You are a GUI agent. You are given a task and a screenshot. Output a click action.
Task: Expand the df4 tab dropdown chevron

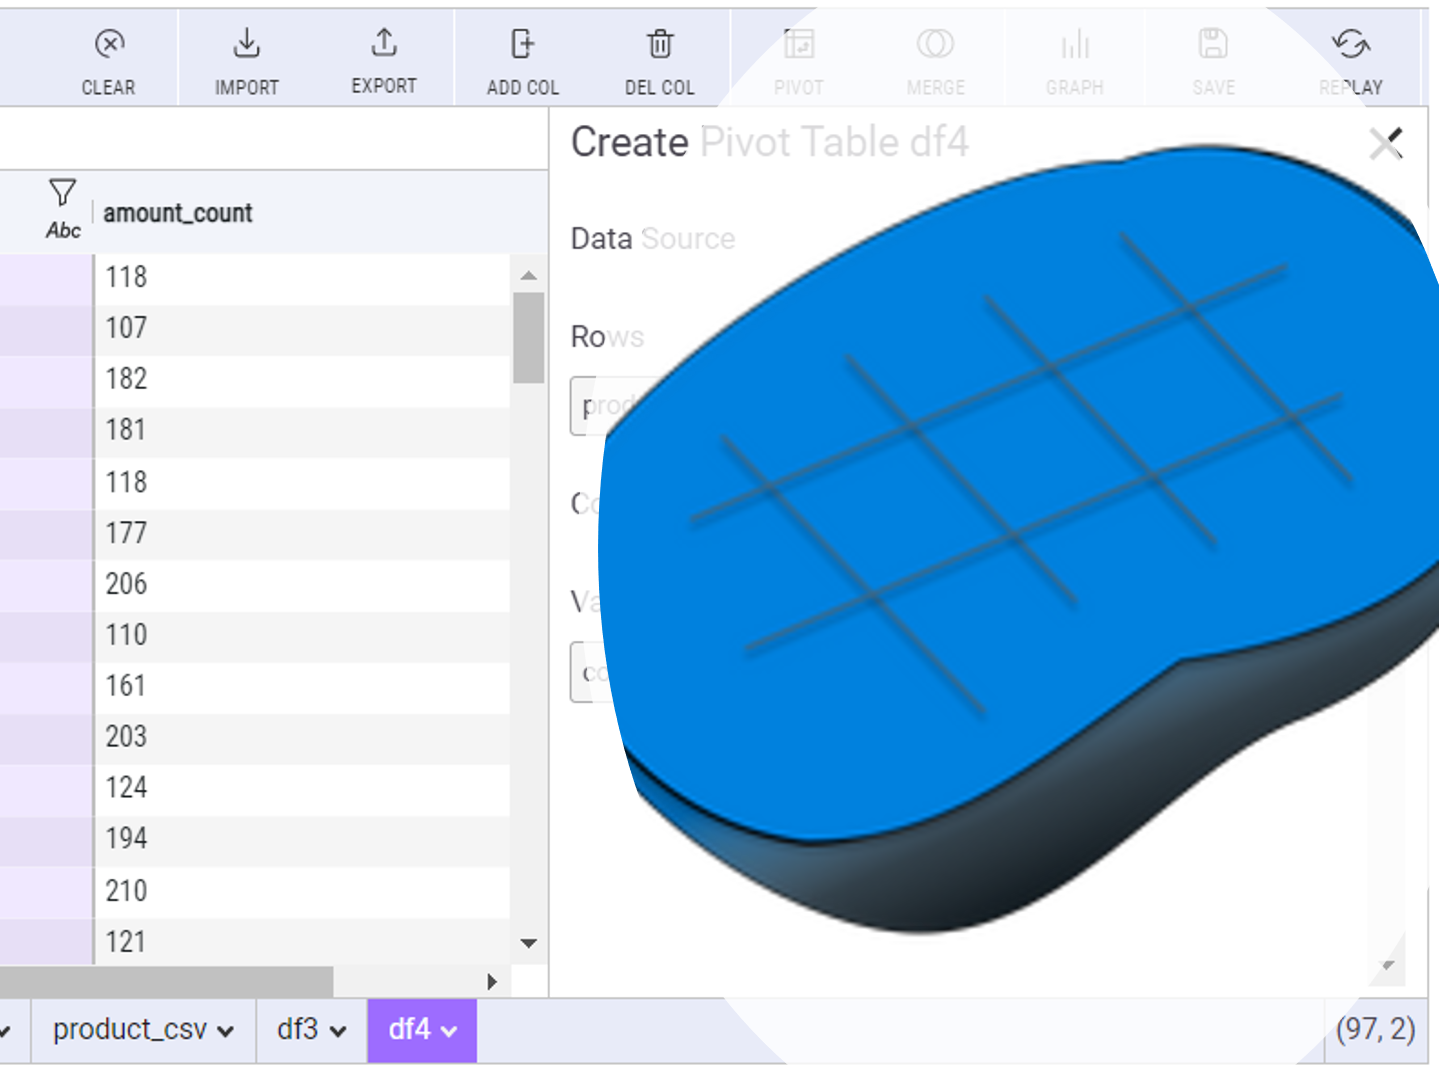tap(450, 1031)
